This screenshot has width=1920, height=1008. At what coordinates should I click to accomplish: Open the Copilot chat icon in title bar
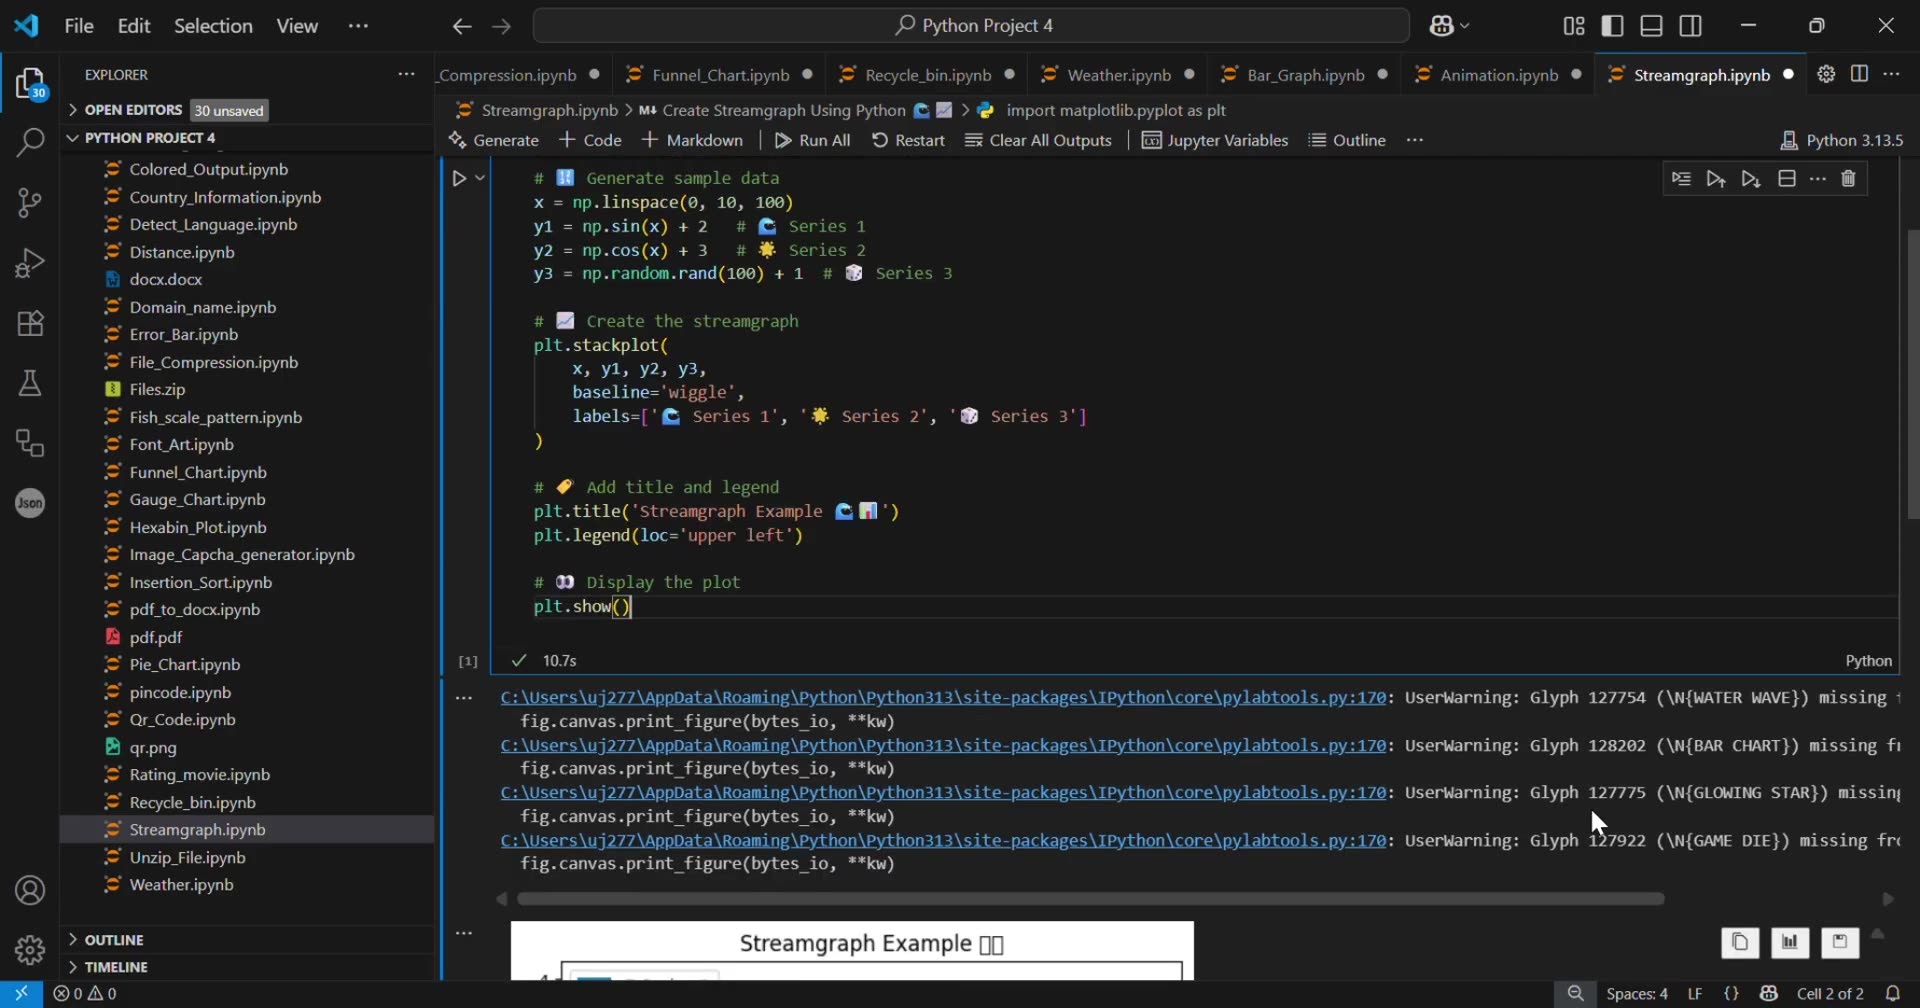click(1441, 26)
